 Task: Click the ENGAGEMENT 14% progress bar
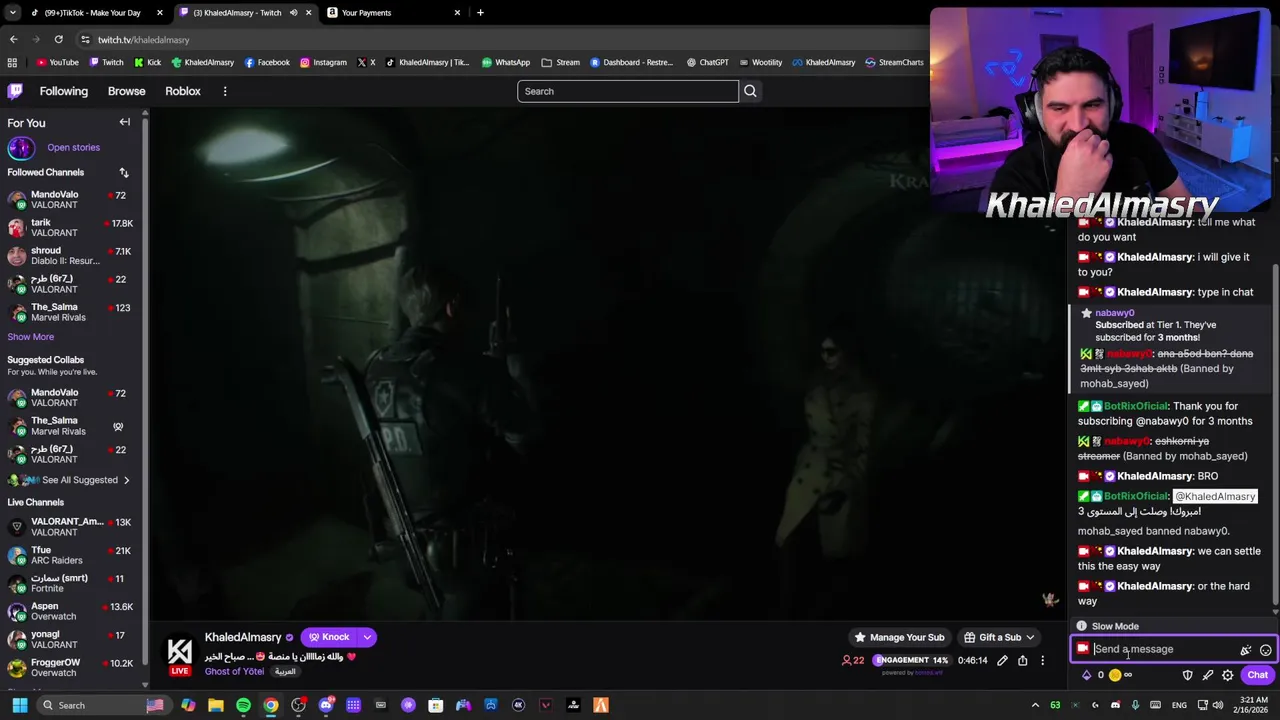(911, 660)
